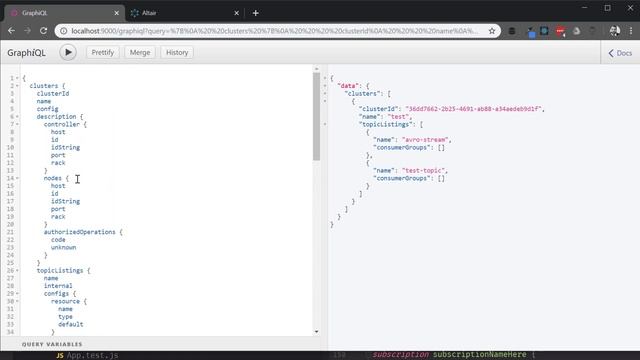Collapse the description block at line 6
Image resolution: width=640 pixels, height=360 pixels.
click(x=17, y=117)
